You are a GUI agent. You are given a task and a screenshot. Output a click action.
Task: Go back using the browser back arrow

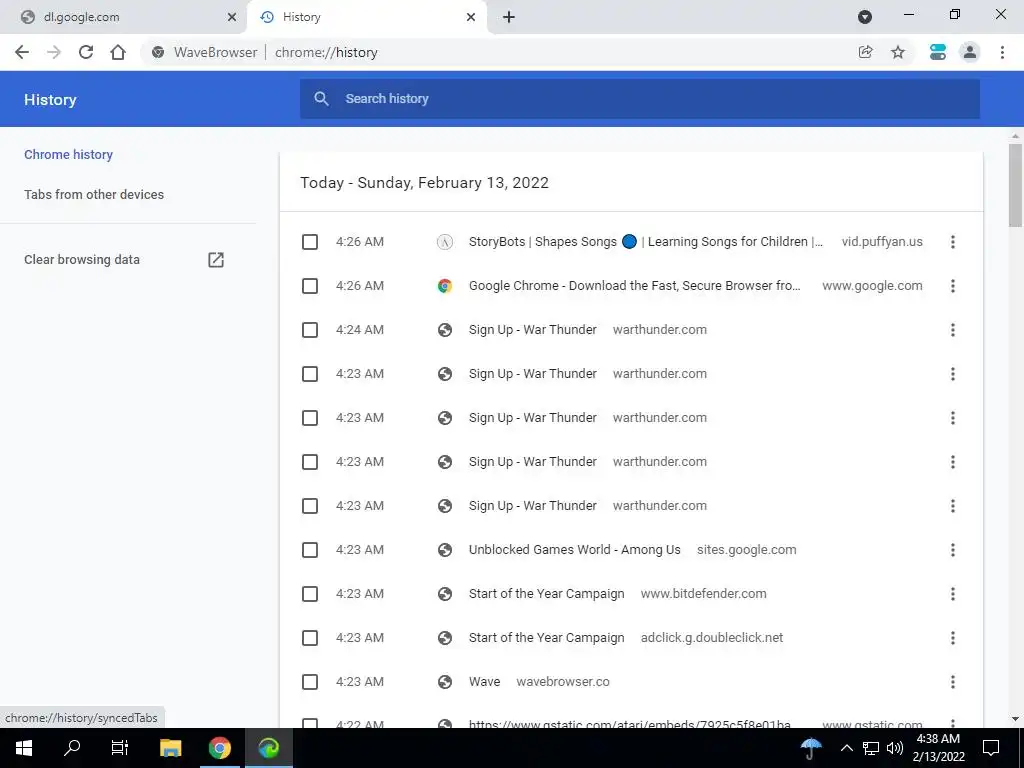click(x=22, y=52)
